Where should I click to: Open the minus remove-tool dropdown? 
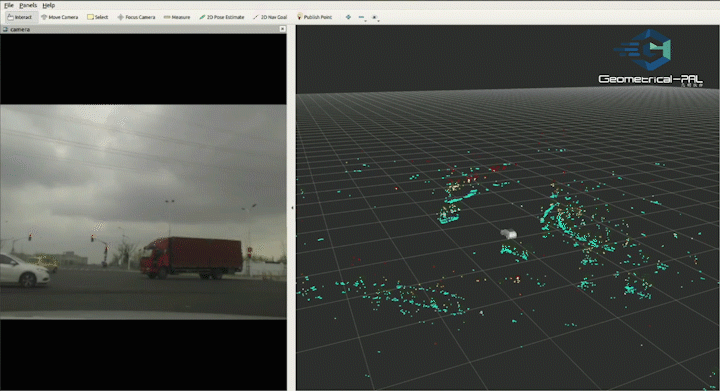[x=362, y=17]
